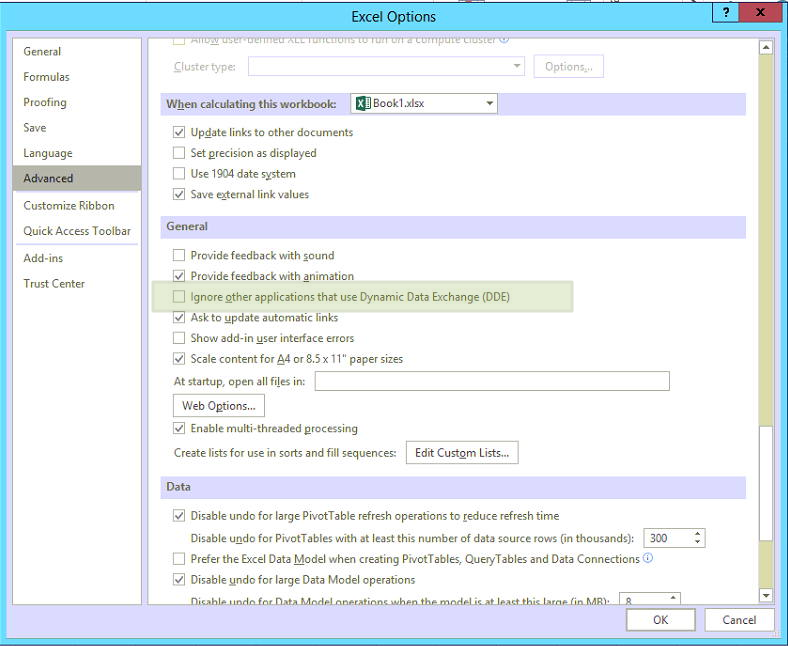Screen dimensions: 788x646
Task: Click the Web Options button
Action: (x=219, y=406)
